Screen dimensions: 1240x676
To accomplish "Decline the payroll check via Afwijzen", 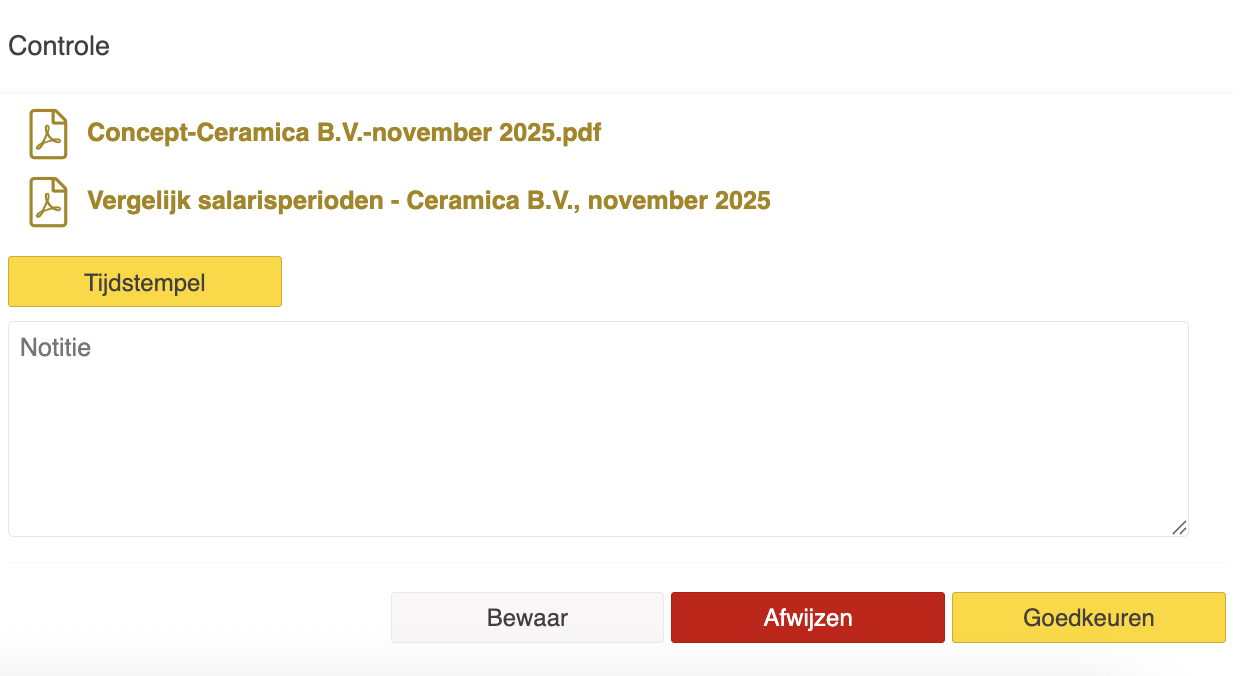I will point(807,617).
